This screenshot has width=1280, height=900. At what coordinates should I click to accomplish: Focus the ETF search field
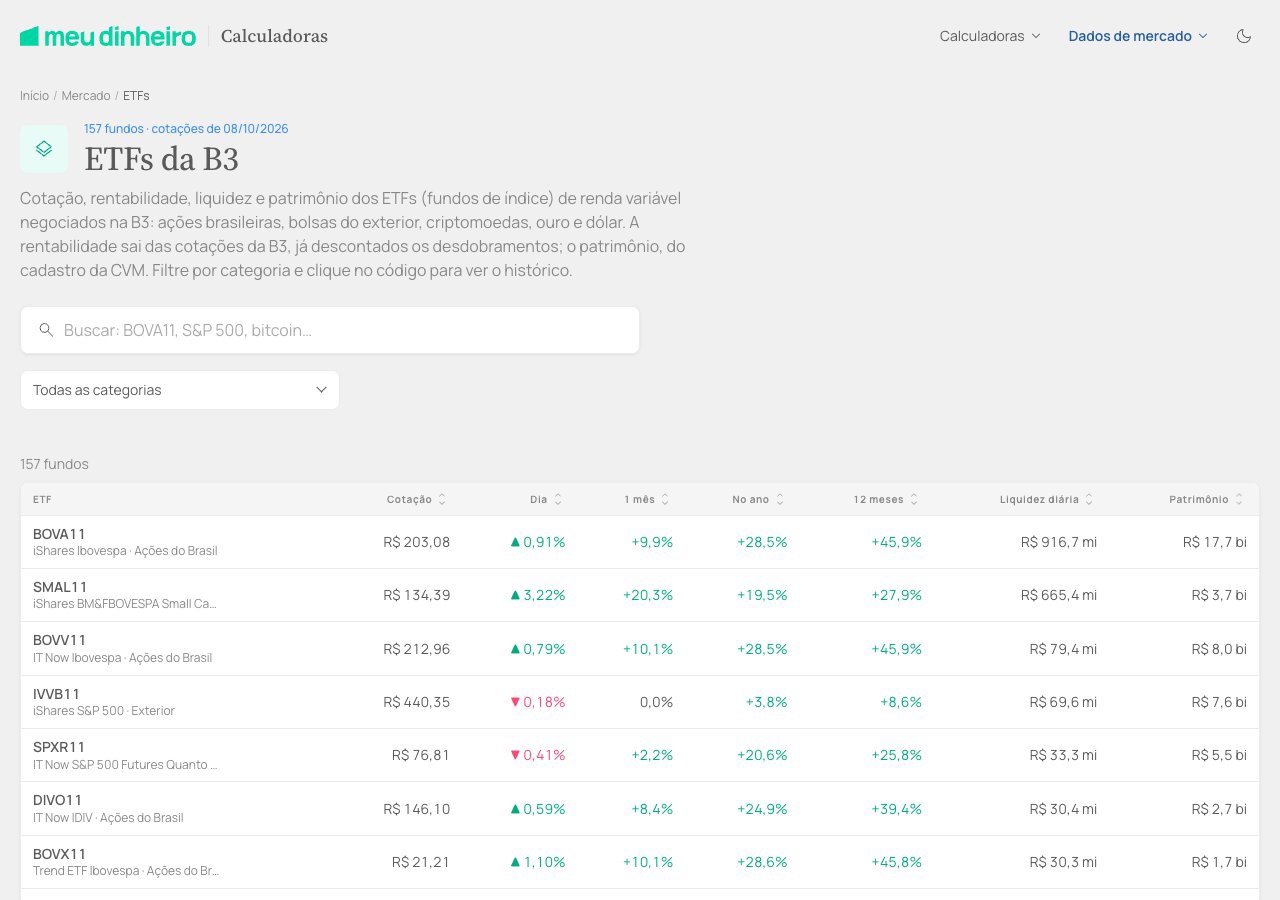click(330, 330)
